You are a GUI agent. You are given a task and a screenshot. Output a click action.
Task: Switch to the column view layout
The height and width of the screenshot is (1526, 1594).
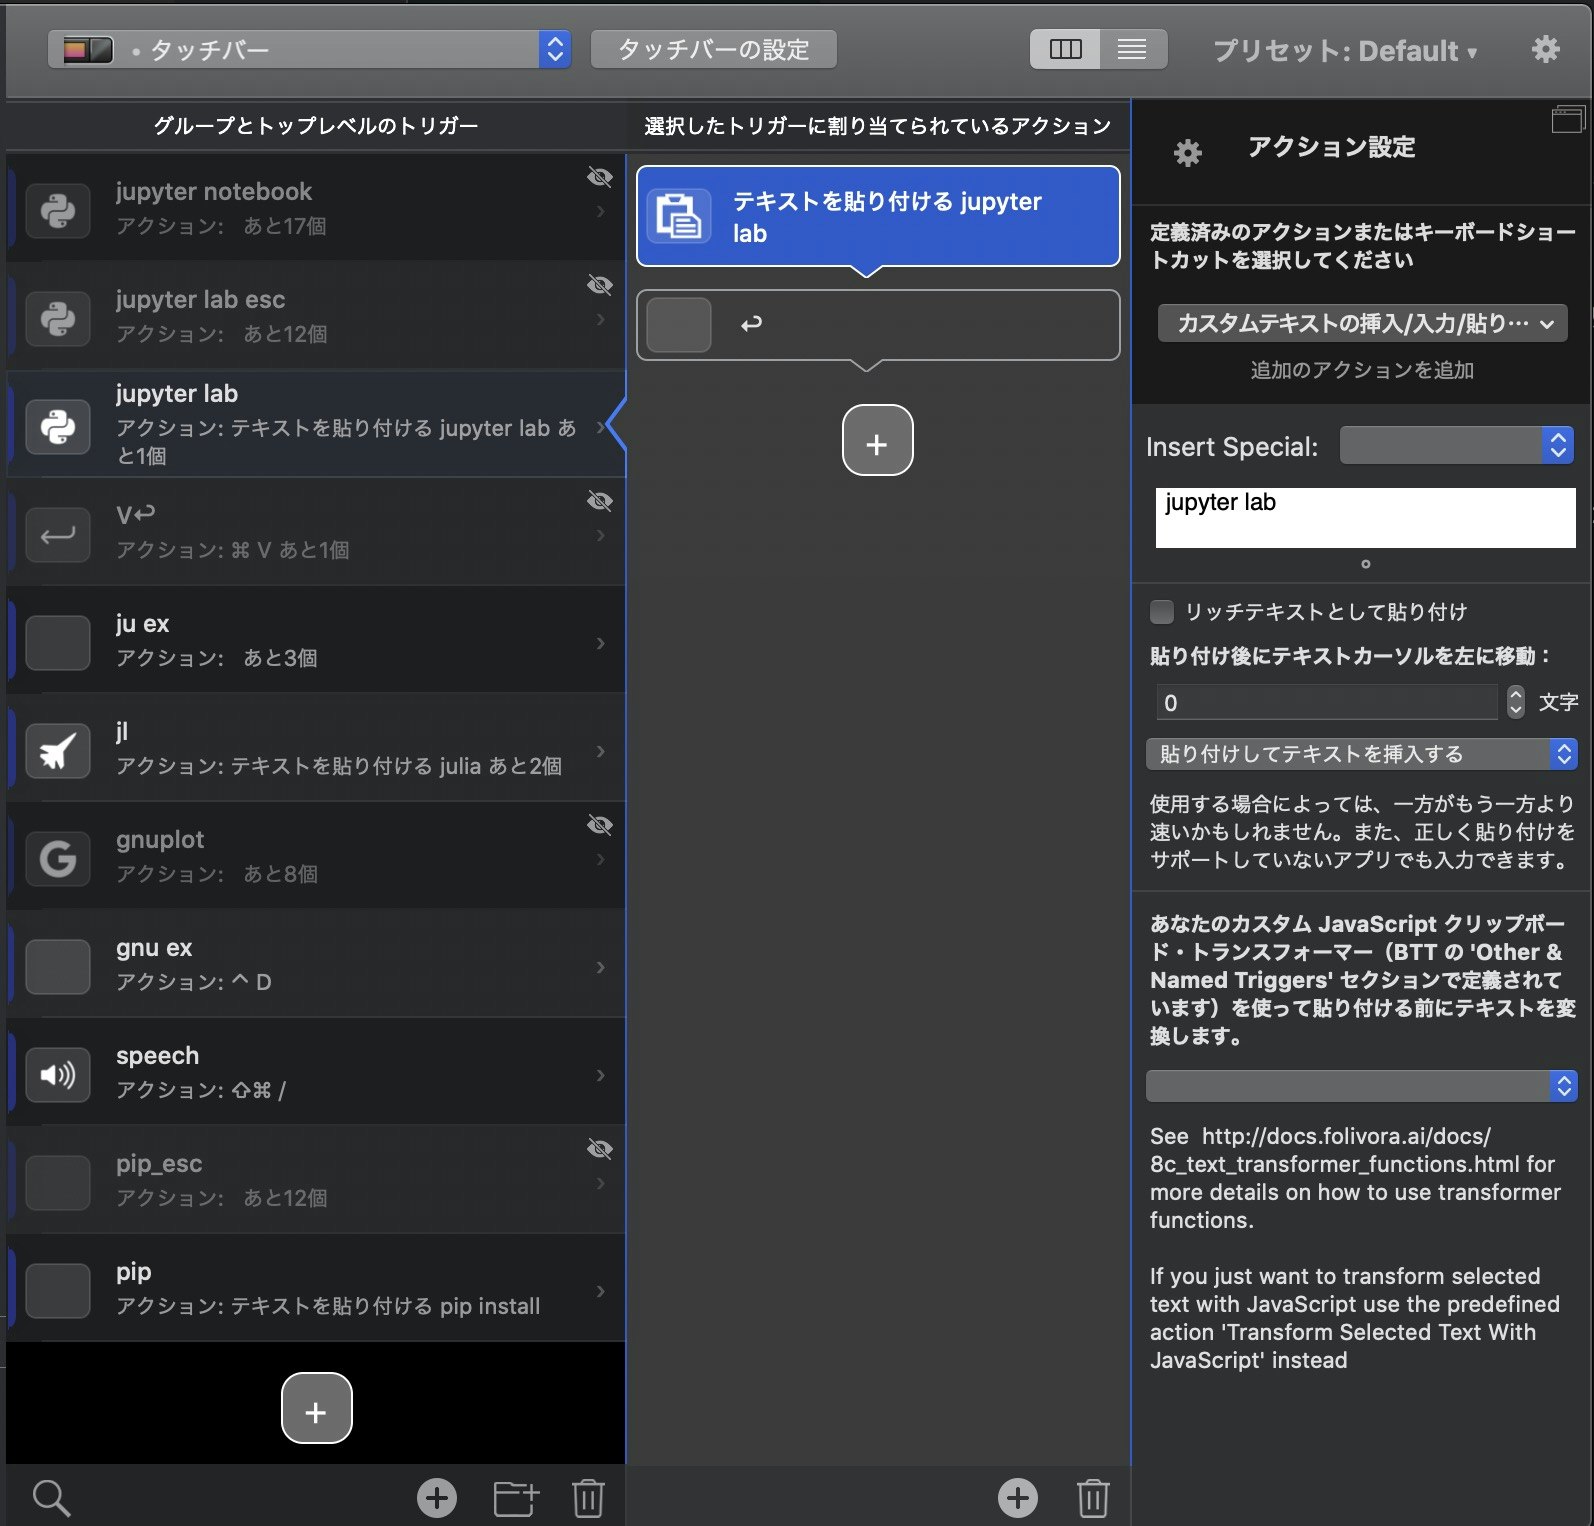[1065, 49]
